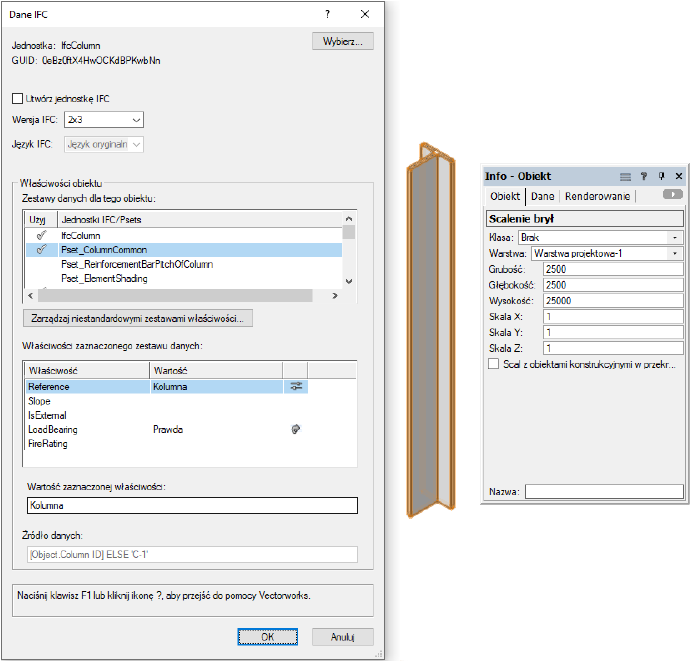
Task: Open the Info palette hamburger menu
Action: pyautogui.click(x=626, y=176)
